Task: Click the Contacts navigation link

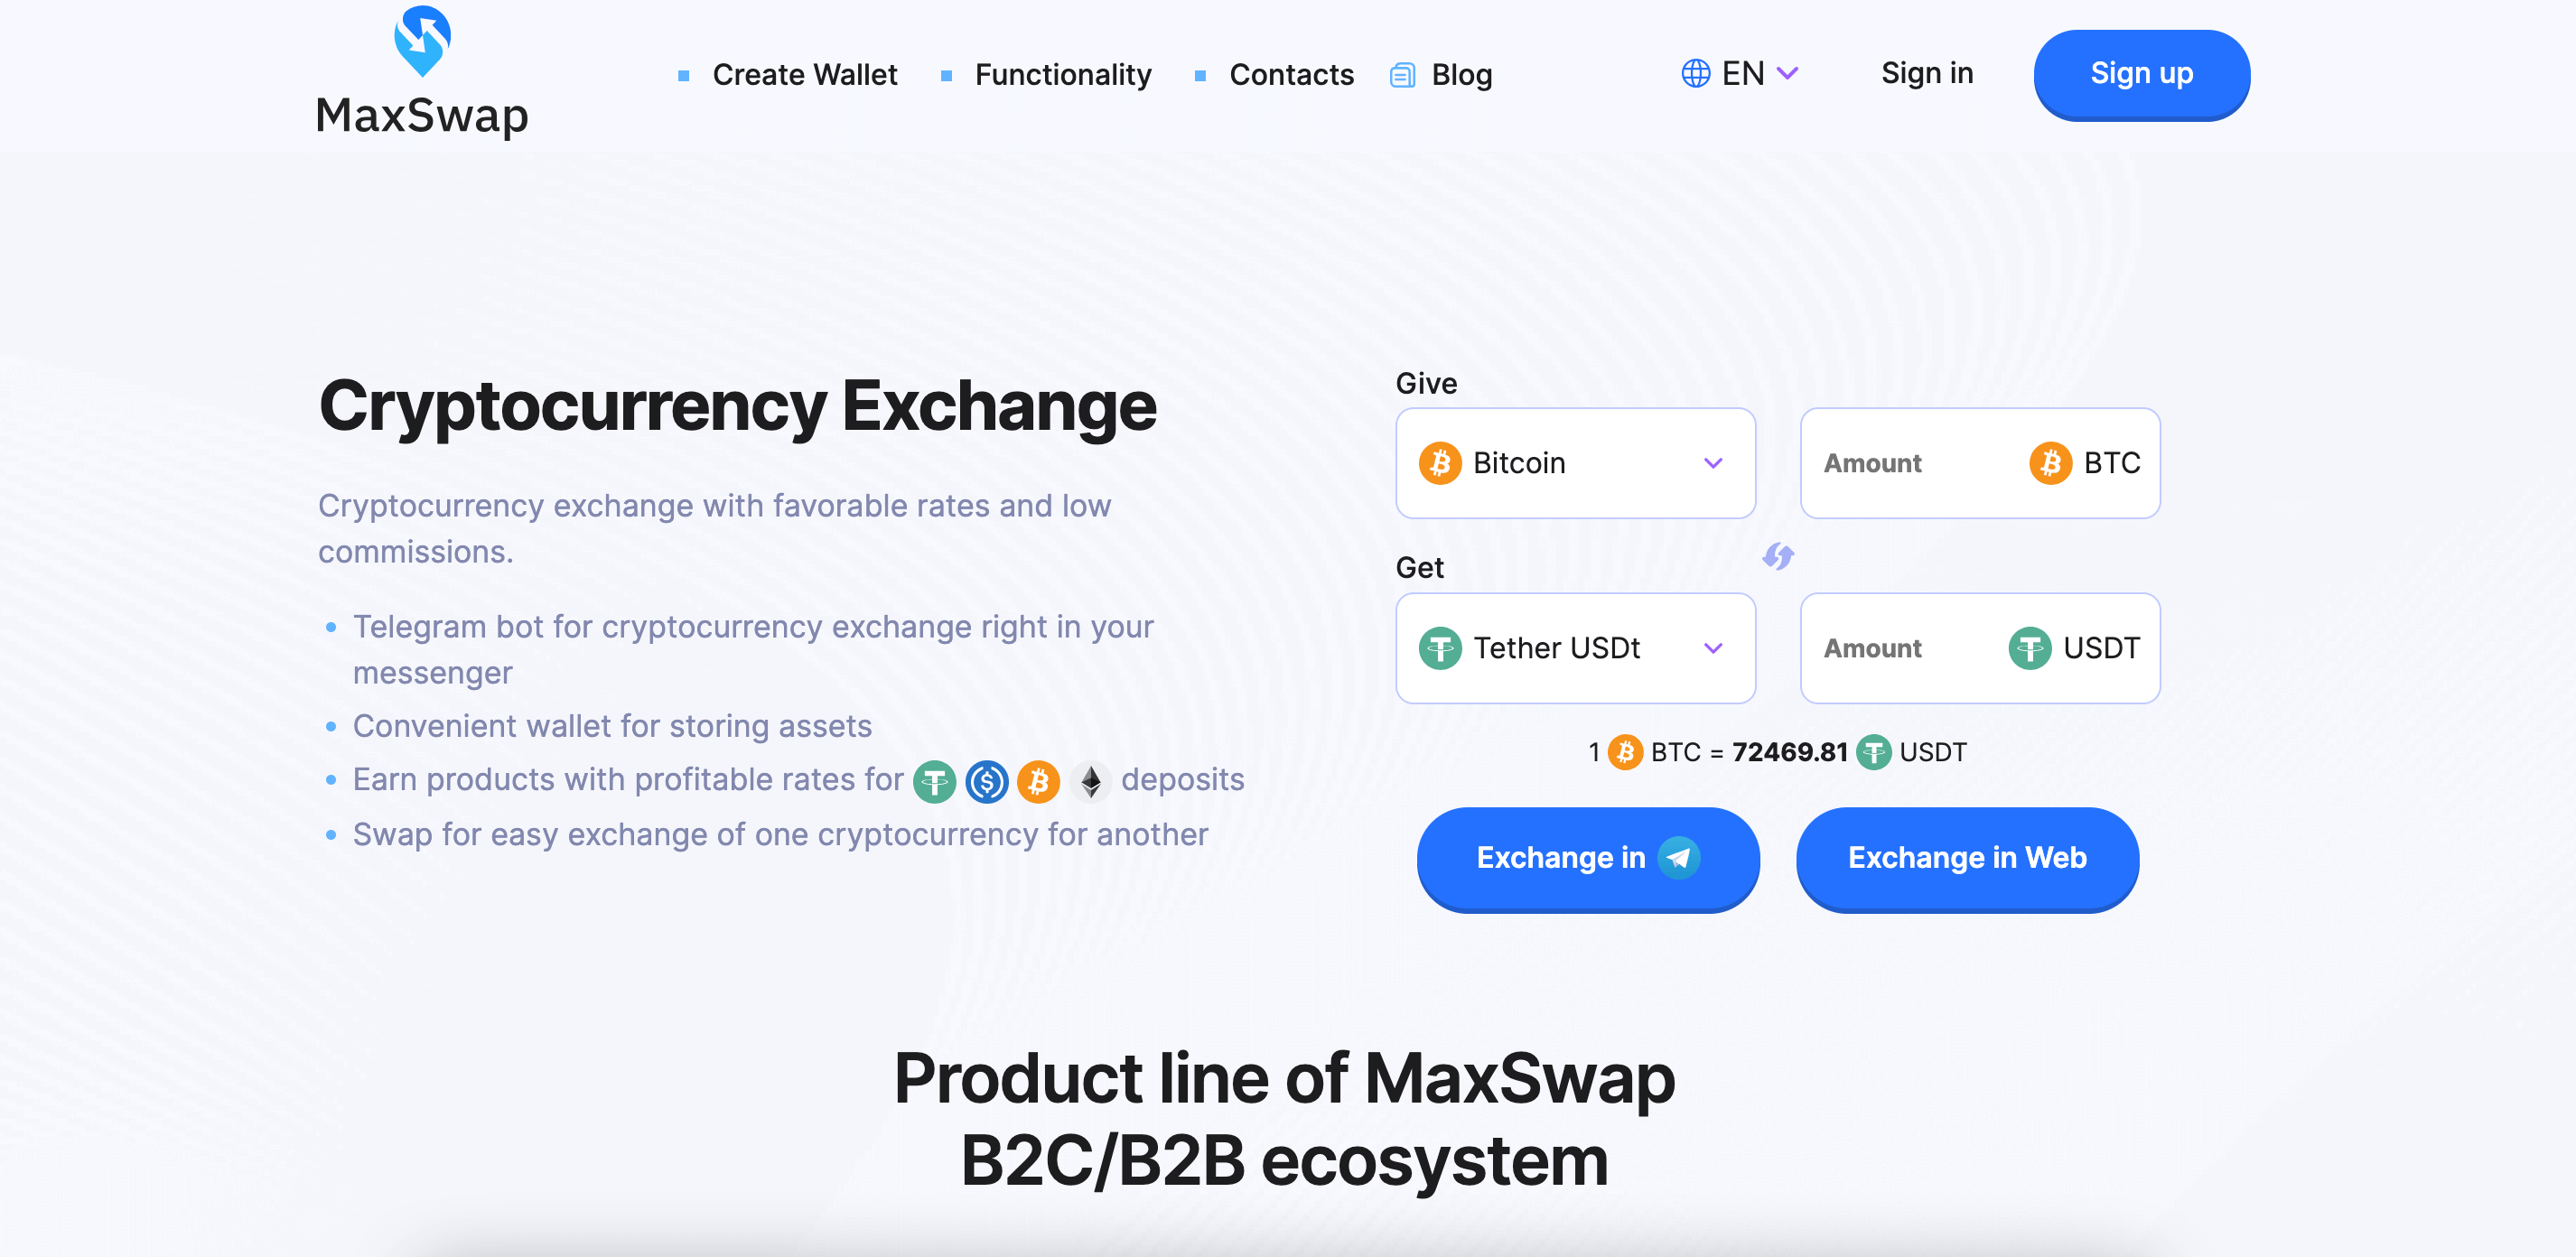Action: point(1292,74)
